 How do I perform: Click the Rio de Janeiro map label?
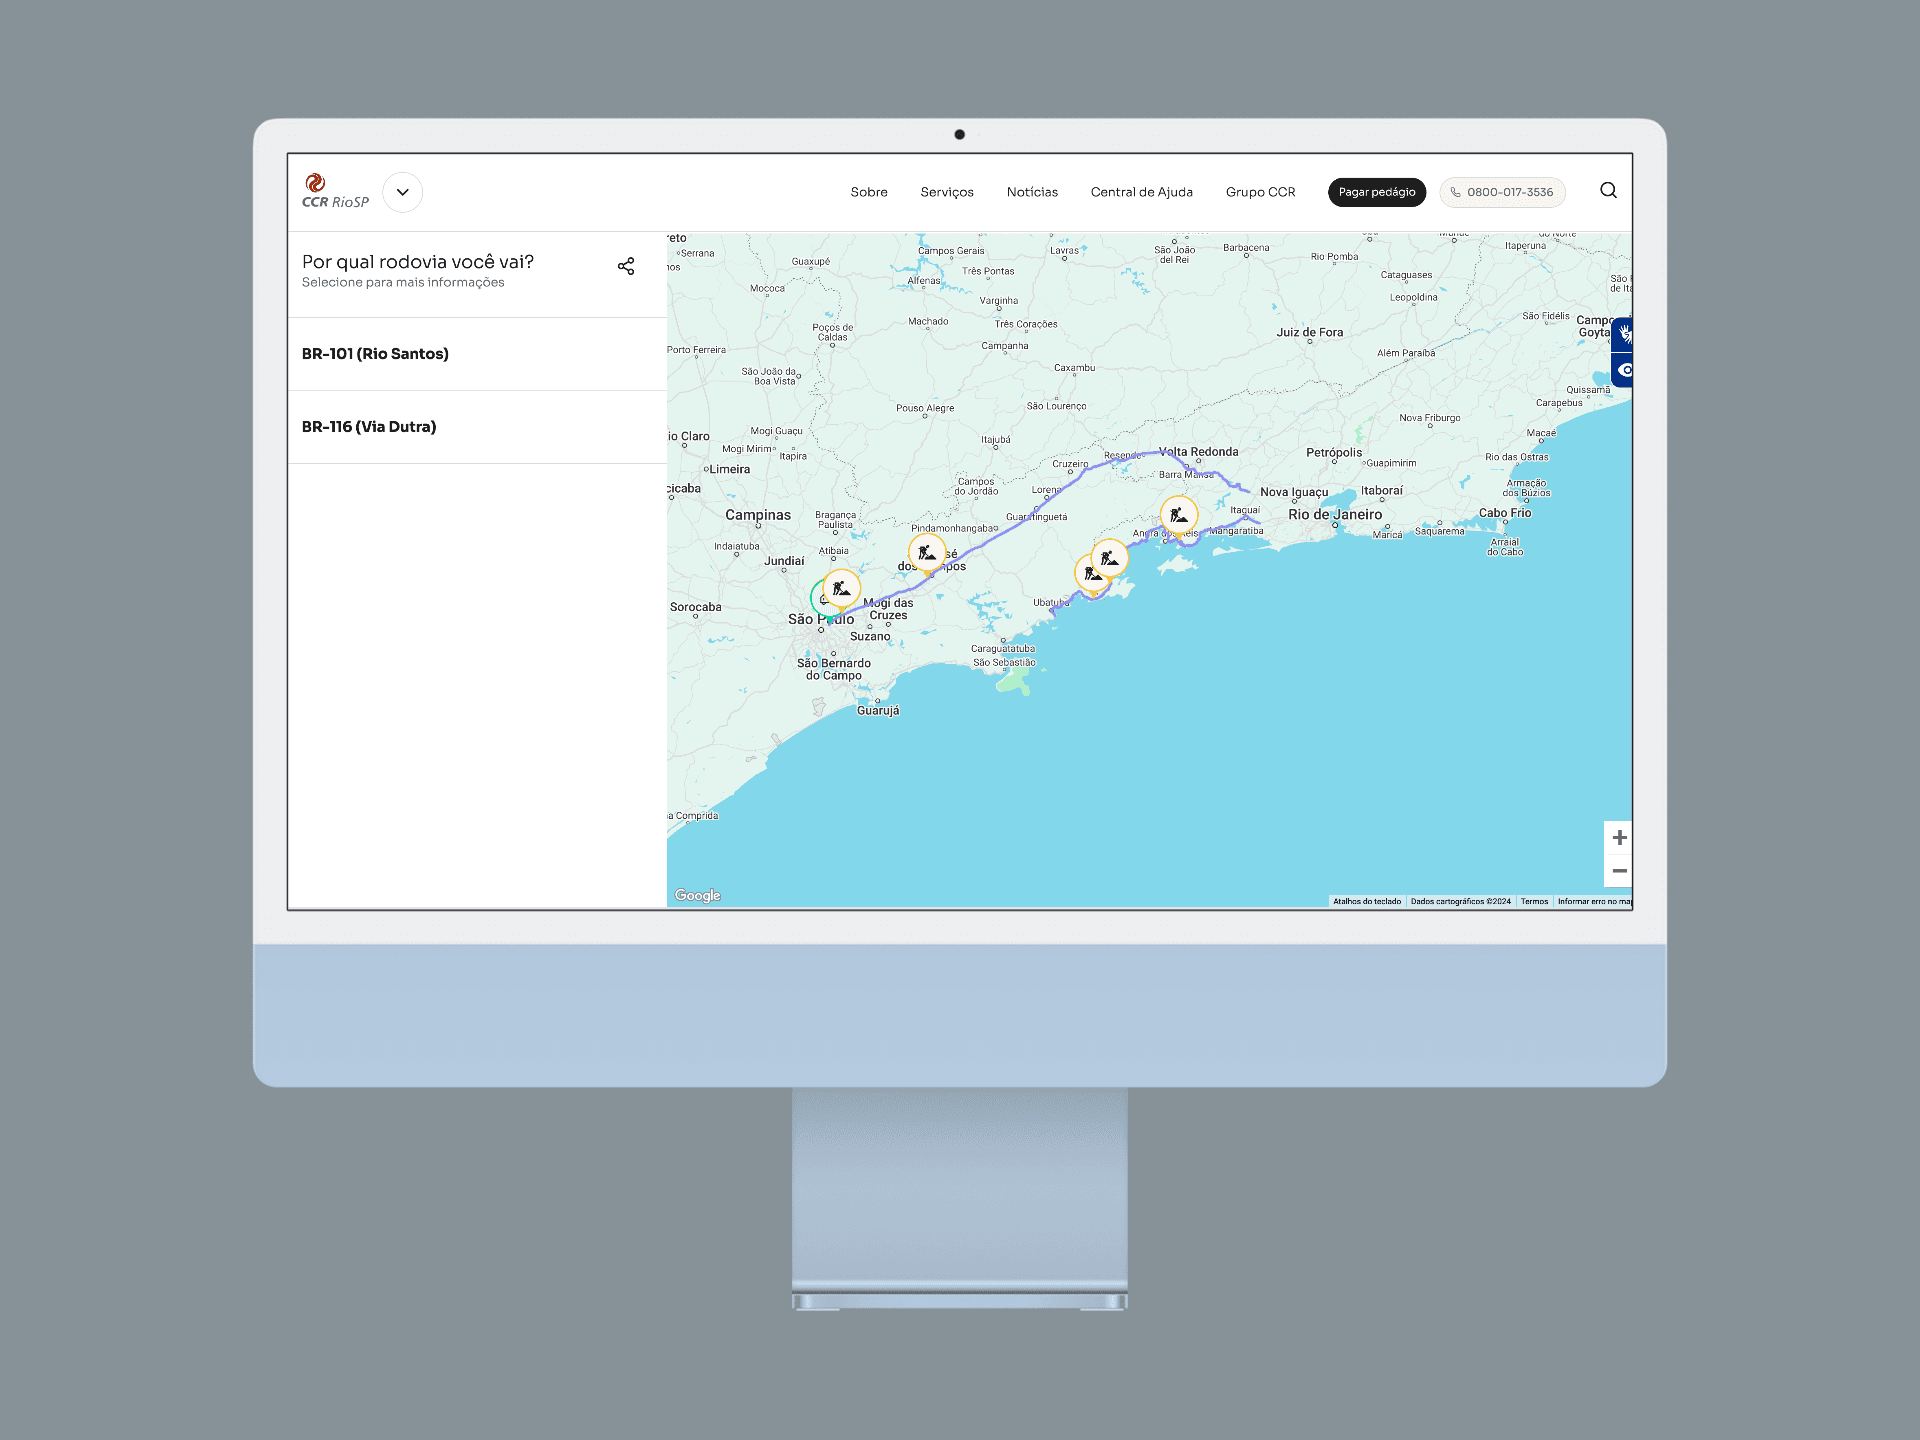[x=1335, y=515]
